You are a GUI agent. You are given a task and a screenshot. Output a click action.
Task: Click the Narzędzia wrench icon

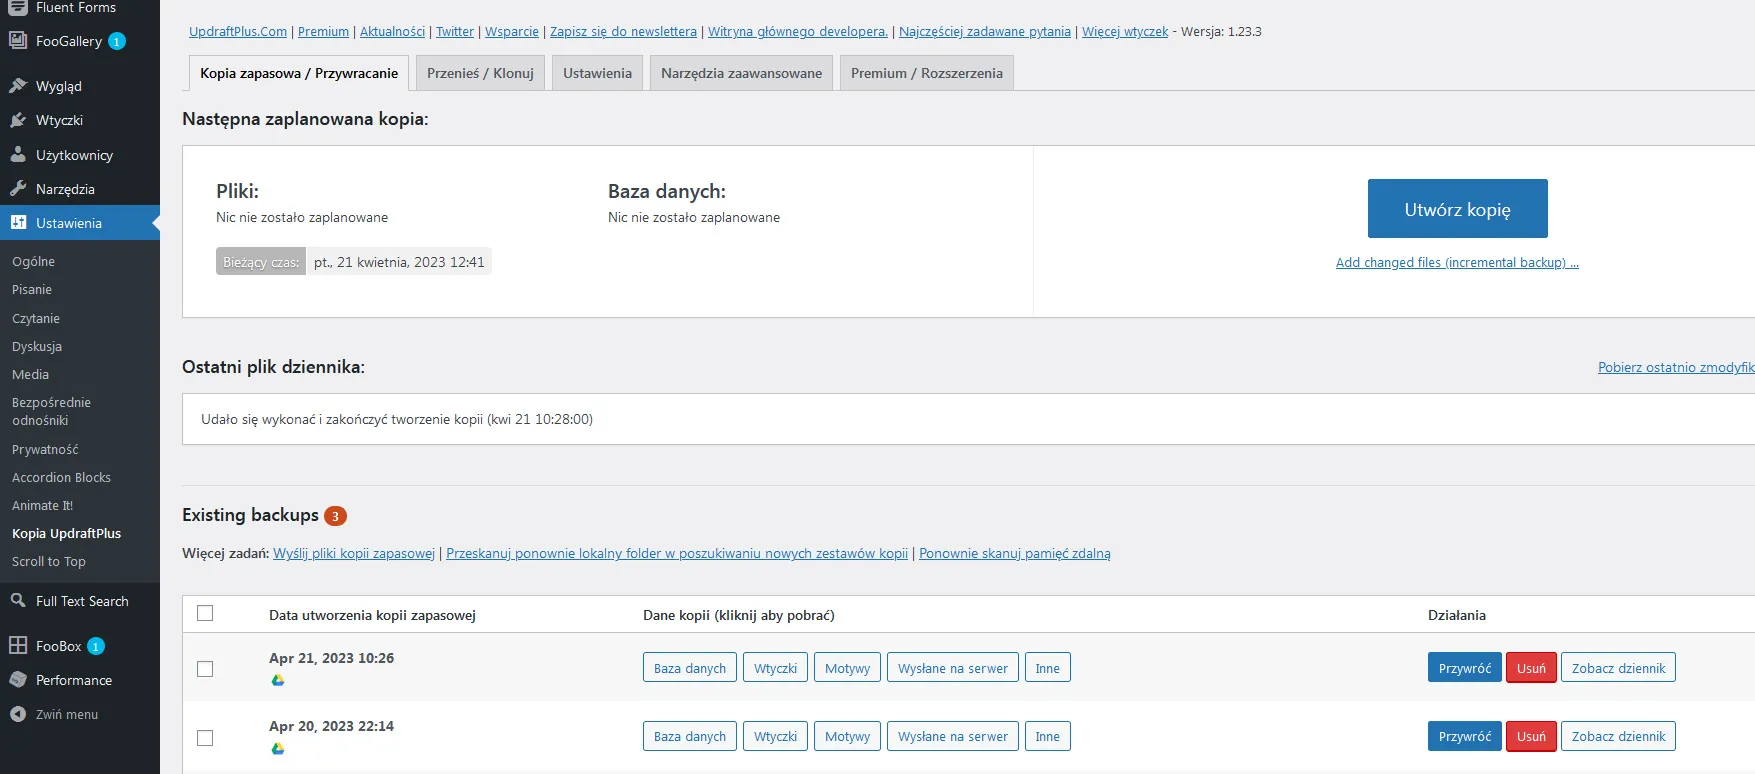pos(18,189)
